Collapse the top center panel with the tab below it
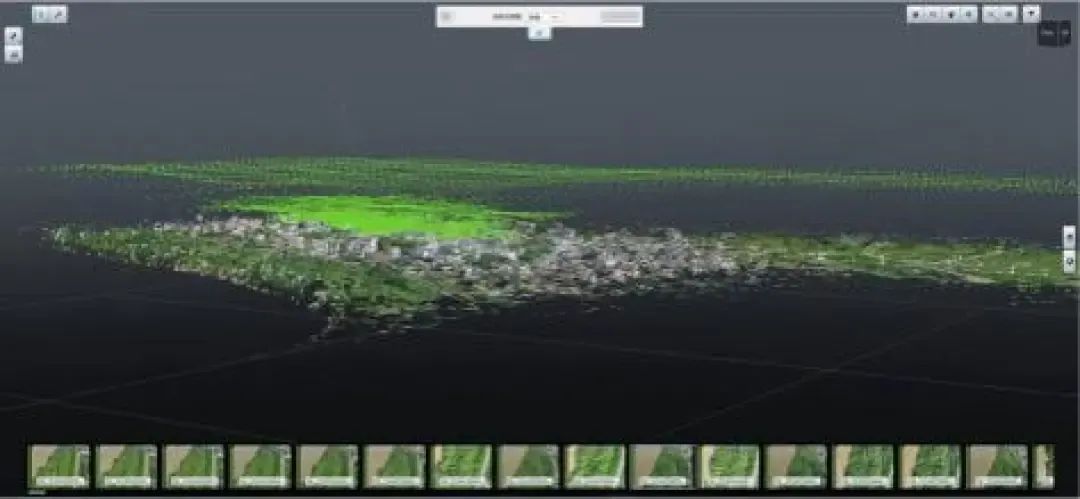Viewport: 1080px width, 499px height. pos(539,33)
